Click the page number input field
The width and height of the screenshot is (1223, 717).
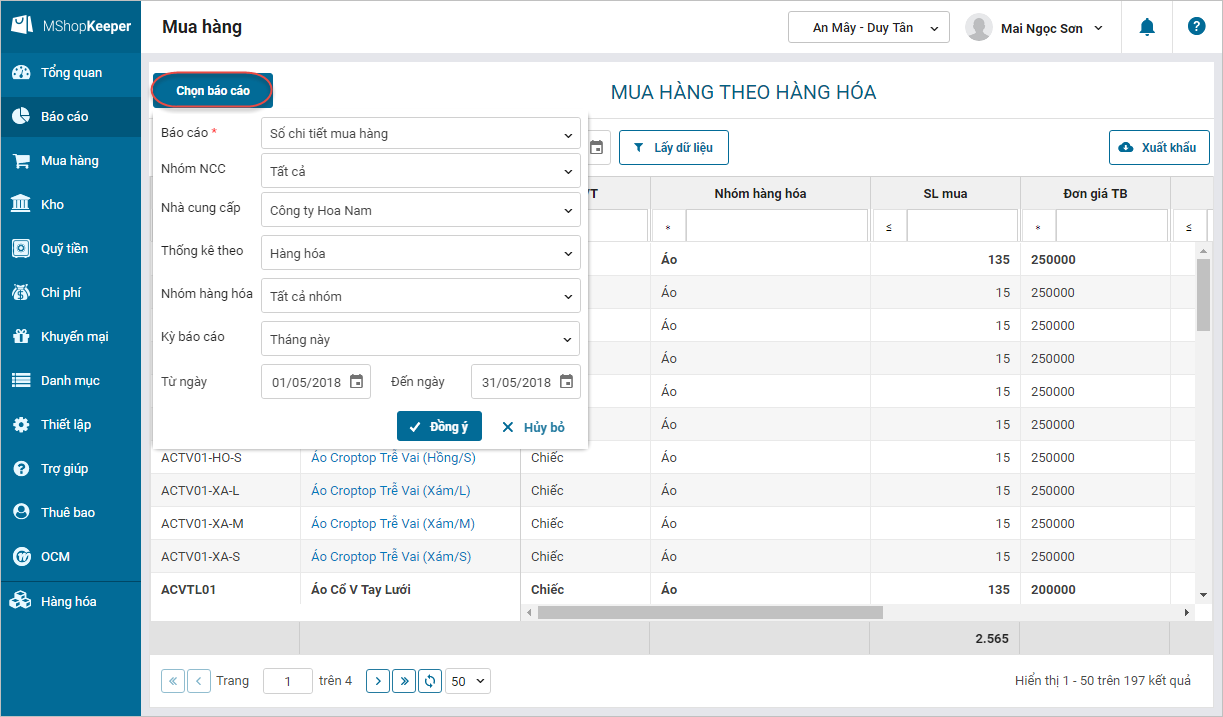288,681
